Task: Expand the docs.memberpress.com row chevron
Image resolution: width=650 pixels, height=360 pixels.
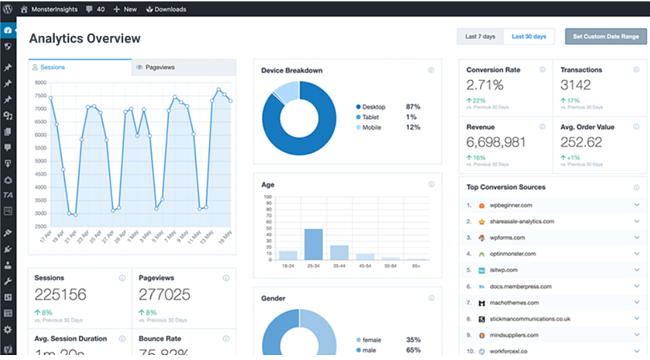Action: pyautogui.click(x=637, y=286)
